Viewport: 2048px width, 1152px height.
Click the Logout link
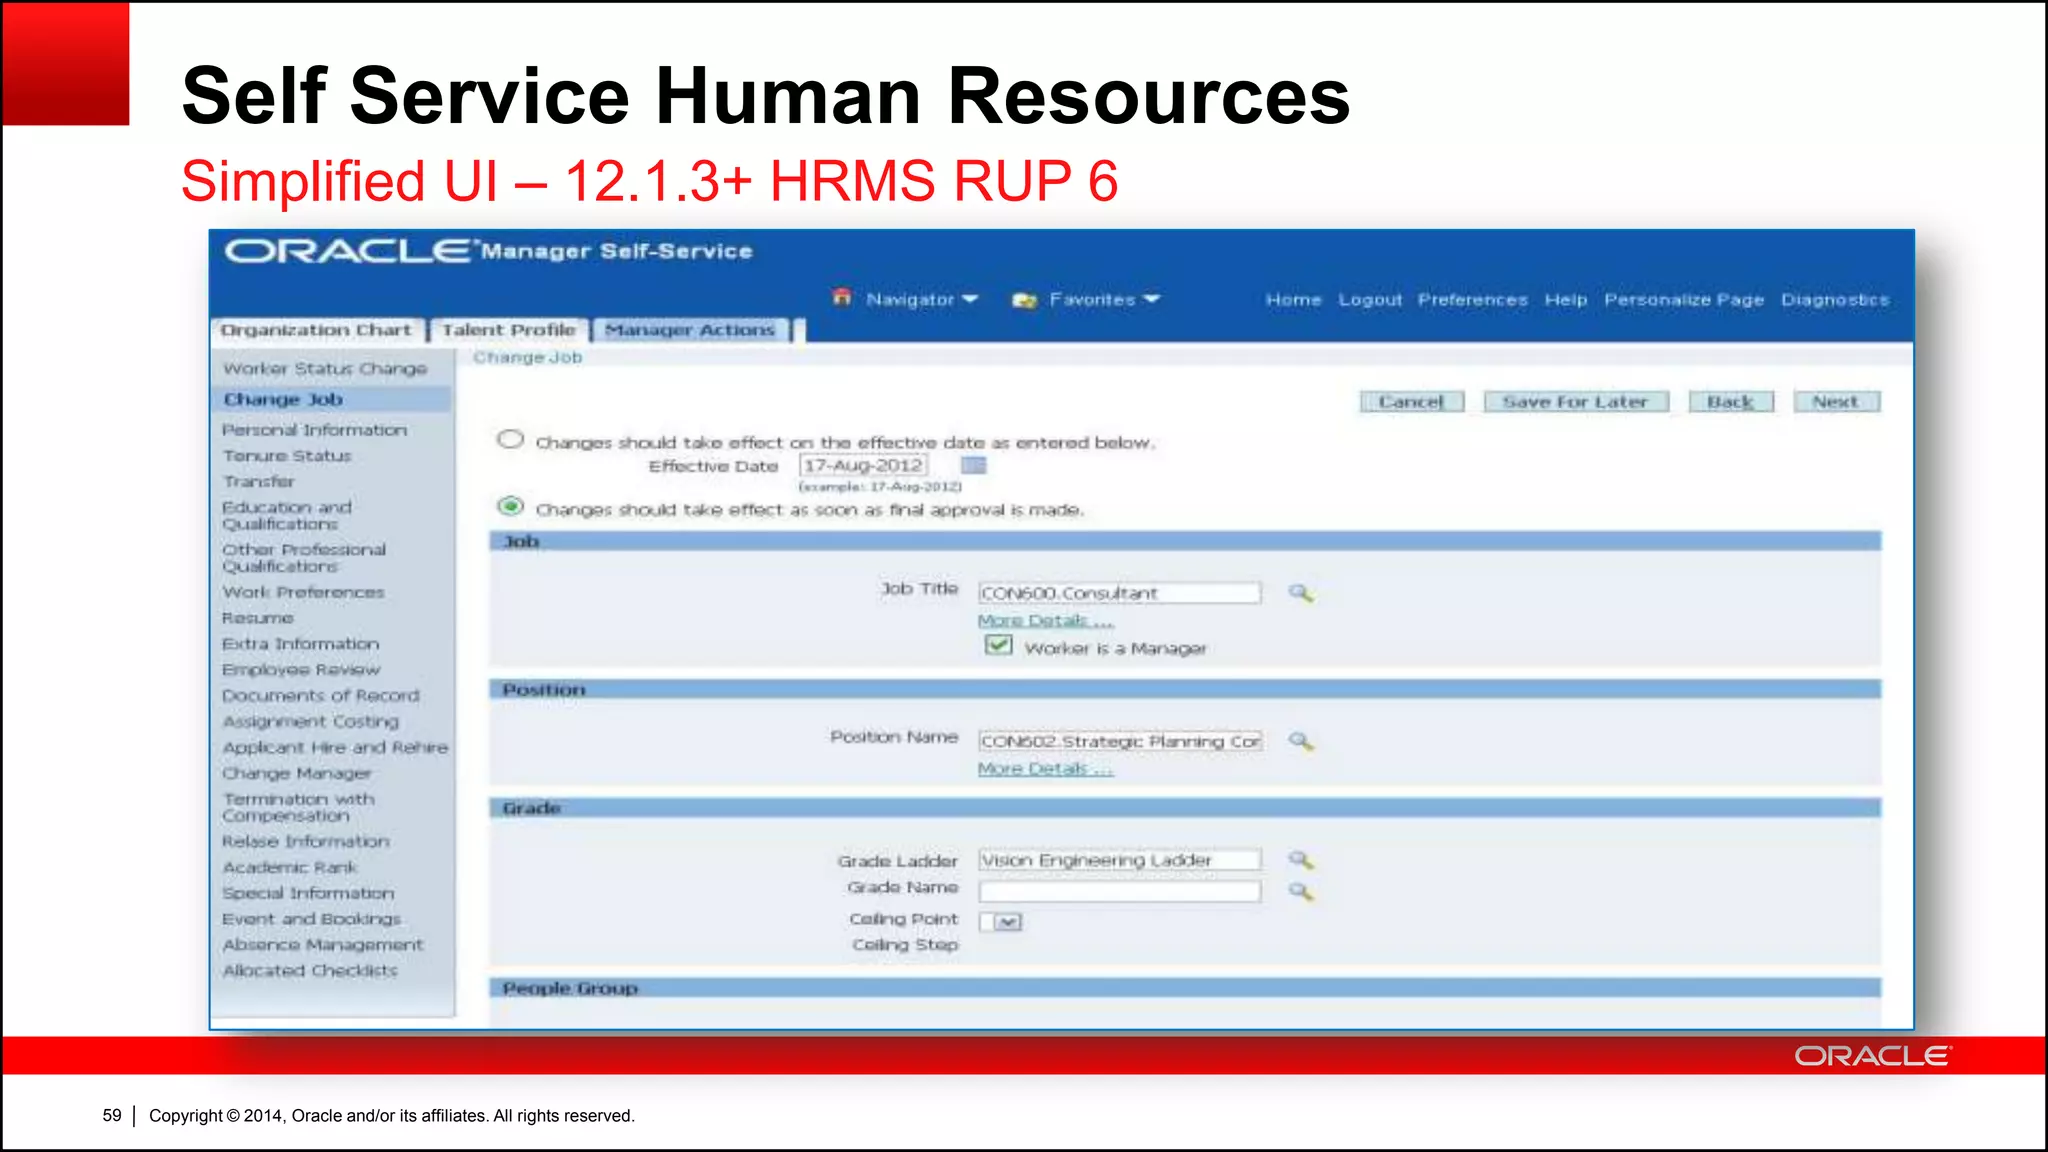click(x=1370, y=300)
